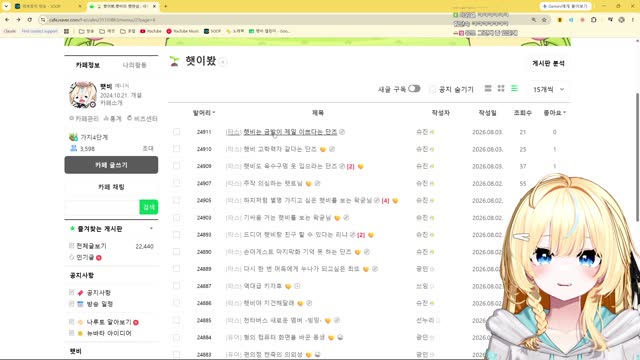
Task: Tick the checkbox for post 24911
Action: click(176, 132)
